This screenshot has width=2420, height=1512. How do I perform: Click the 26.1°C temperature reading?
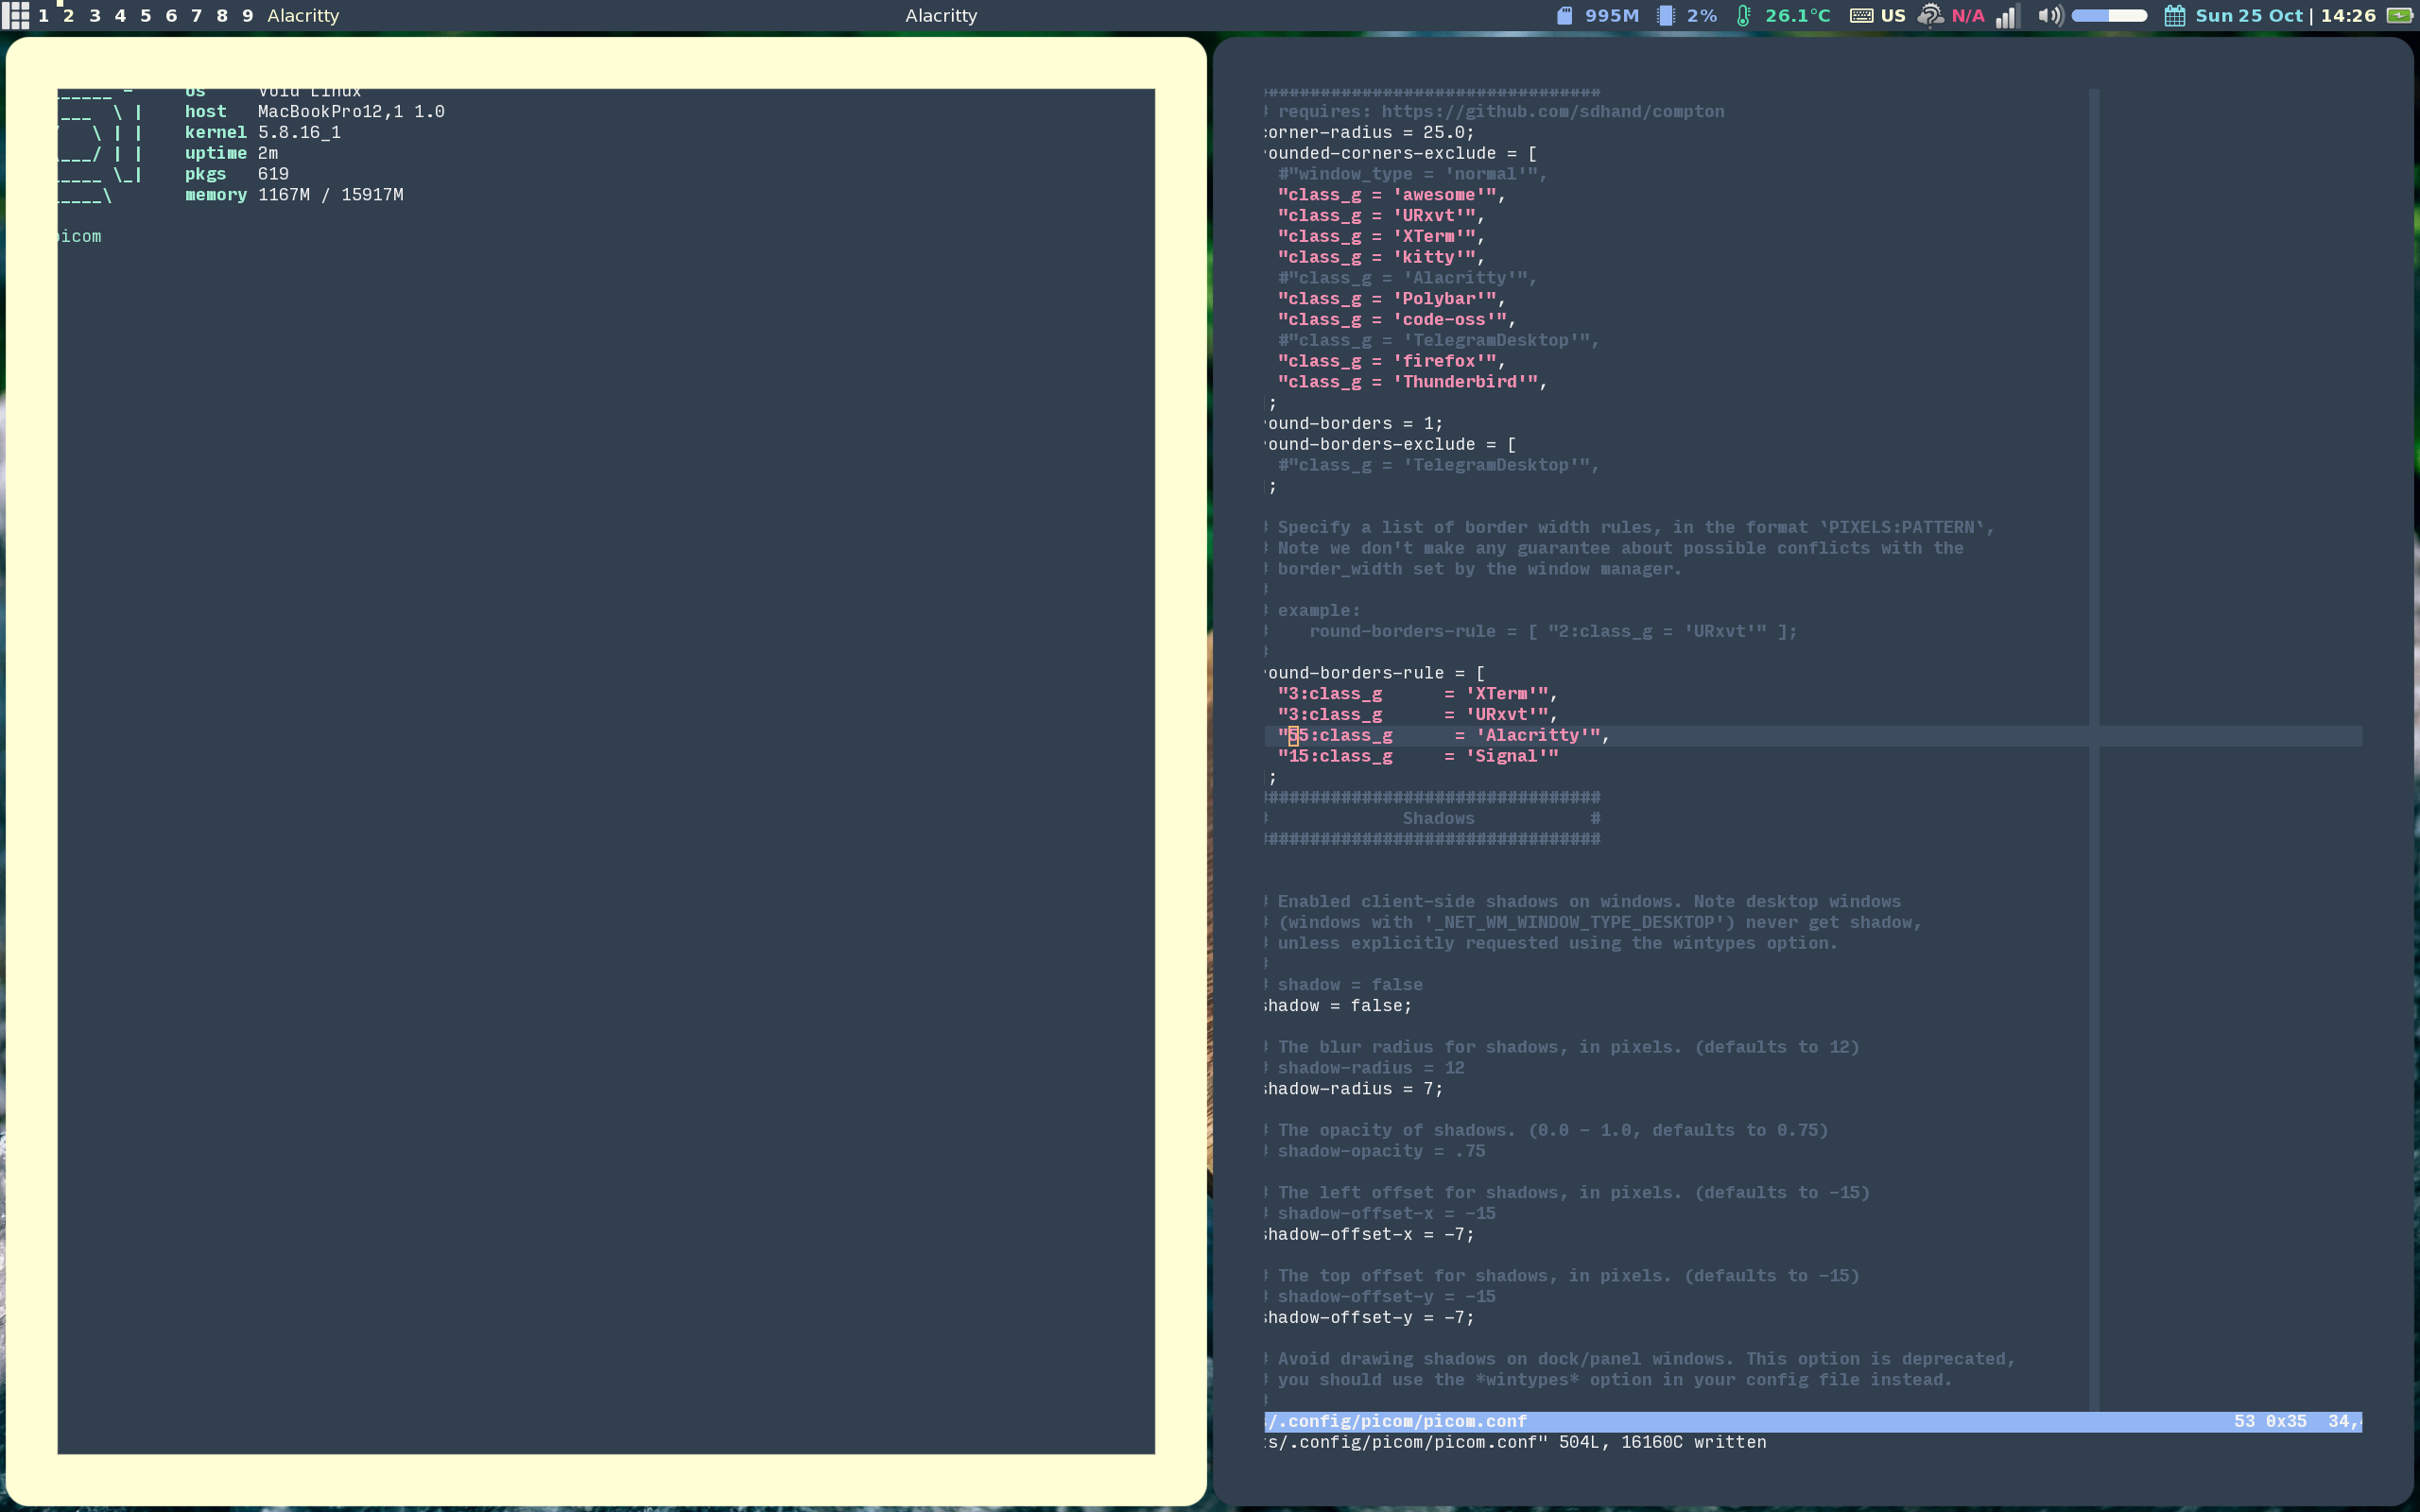tap(1797, 15)
